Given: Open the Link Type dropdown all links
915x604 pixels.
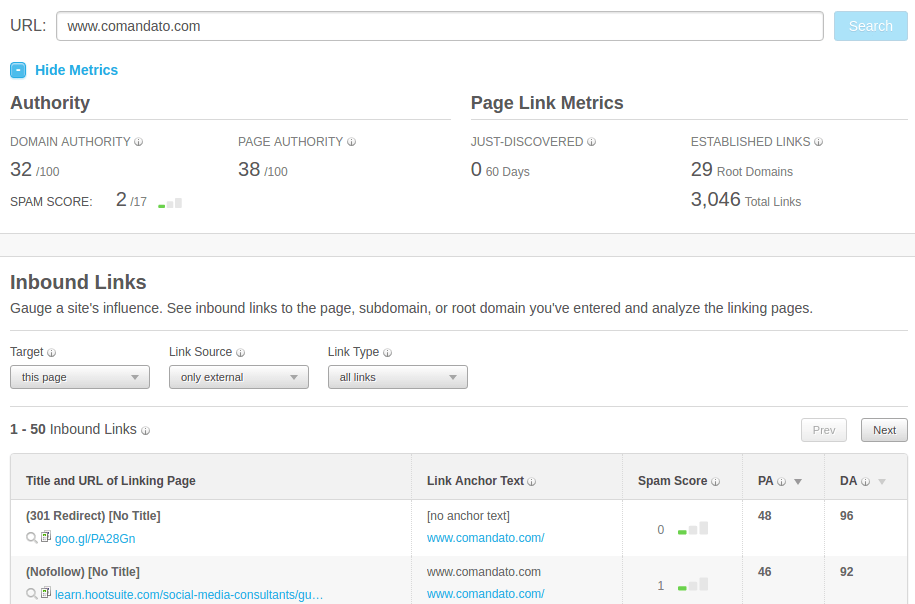Looking at the screenshot, I should 397,377.
